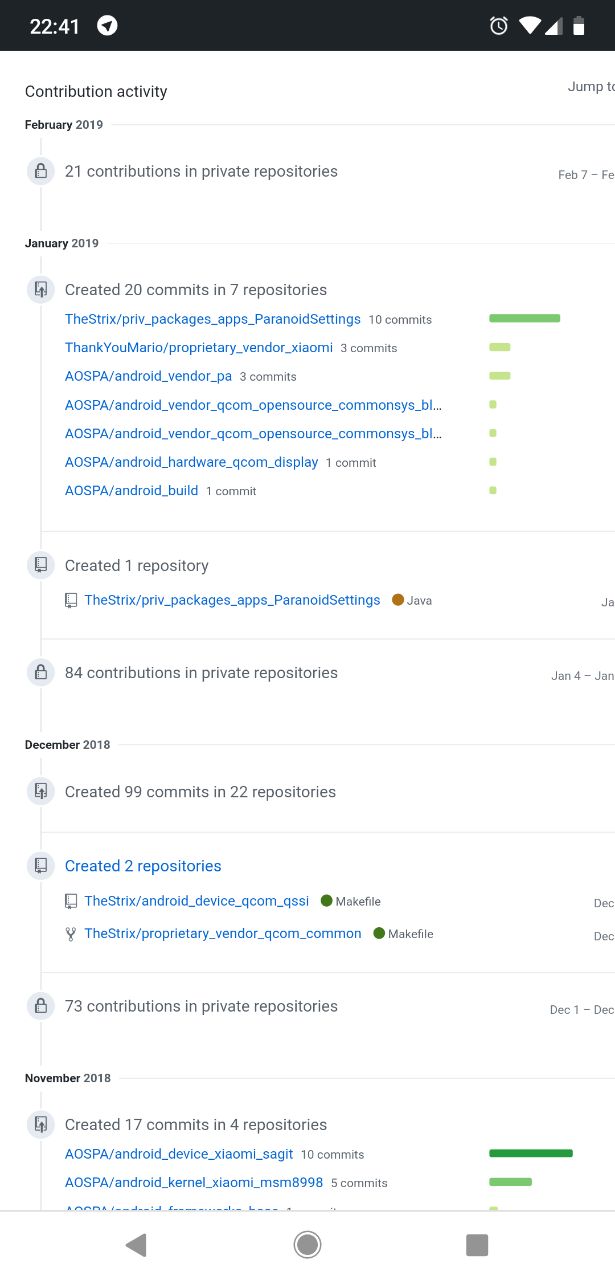The image size is (615, 1280).
Task: Open AOSPA/android_device_xiaomi_sagit repository
Action: (x=179, y=1154)
